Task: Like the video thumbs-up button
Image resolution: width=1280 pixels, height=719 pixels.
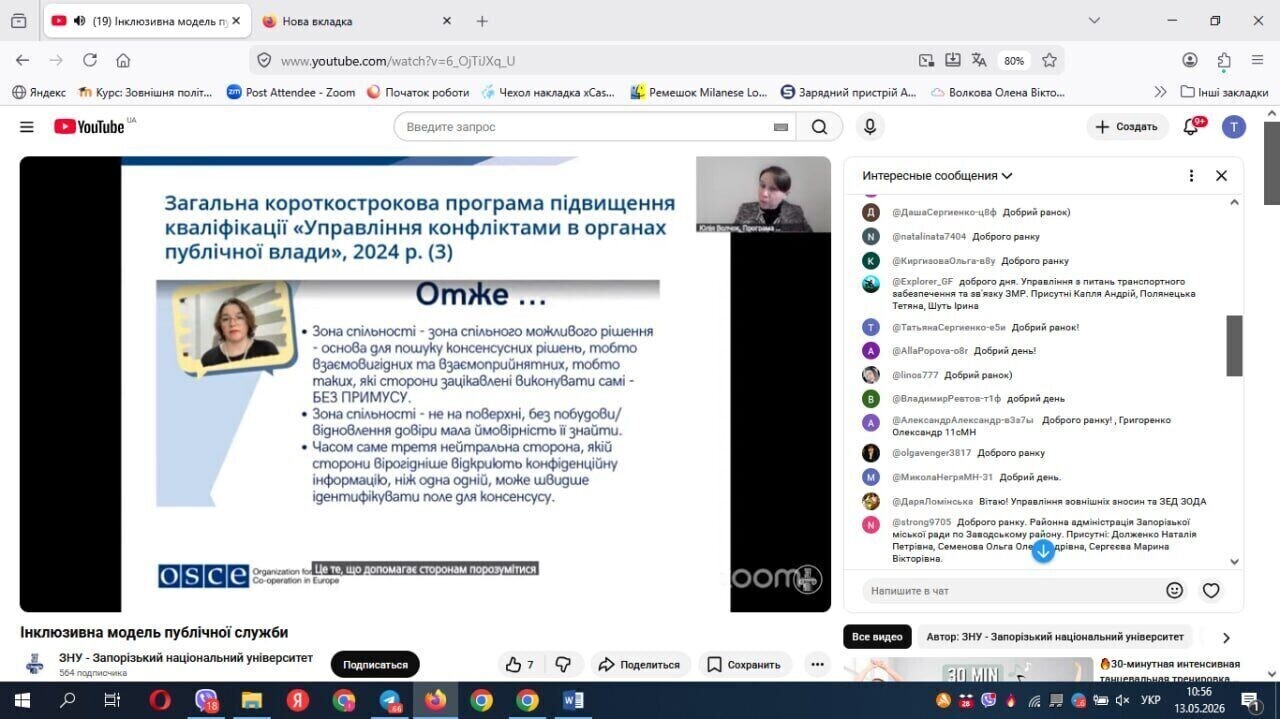Action: pos(520,664)
